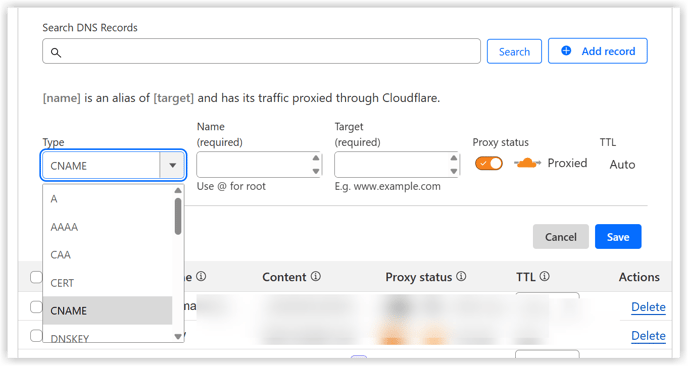Open the Type dropdown arrow showing CNAME

click(x=172, y=165)
